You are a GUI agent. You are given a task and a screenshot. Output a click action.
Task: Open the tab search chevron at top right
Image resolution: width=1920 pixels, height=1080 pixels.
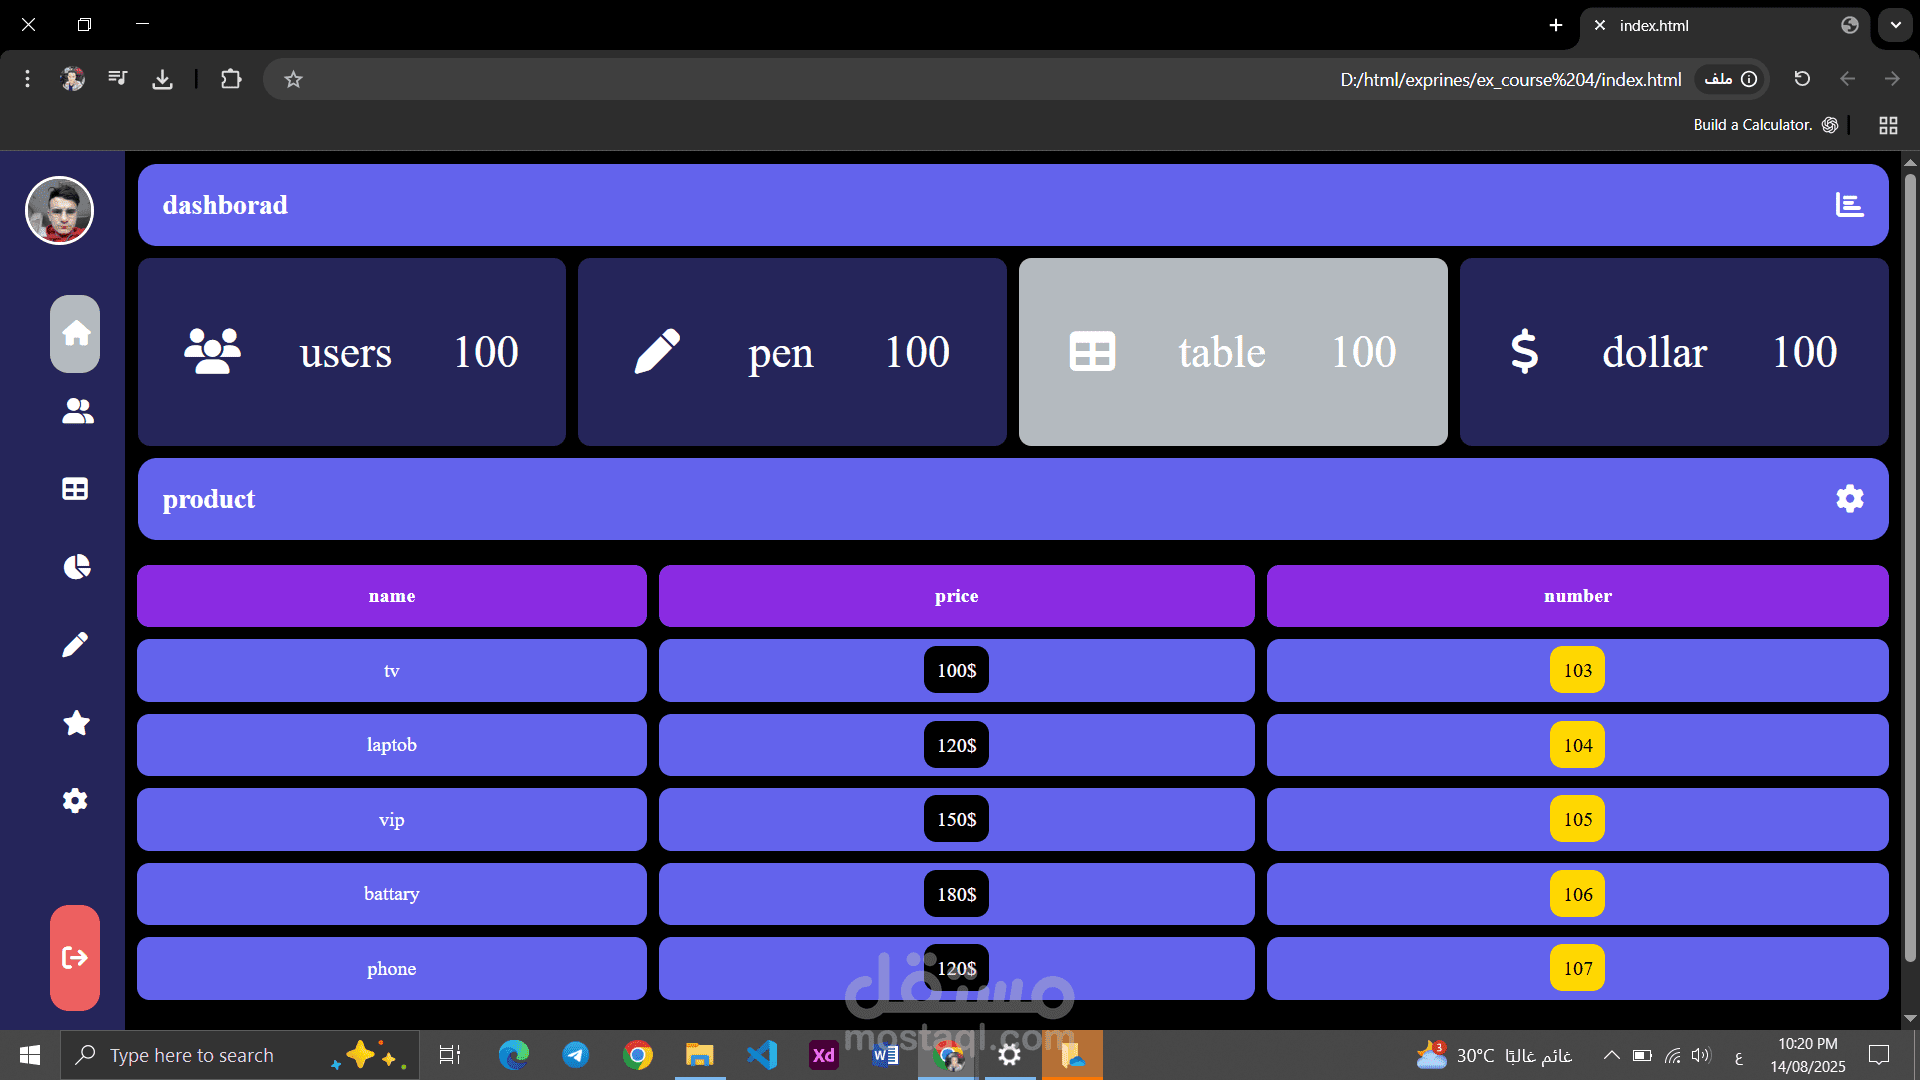(1895, 25)
